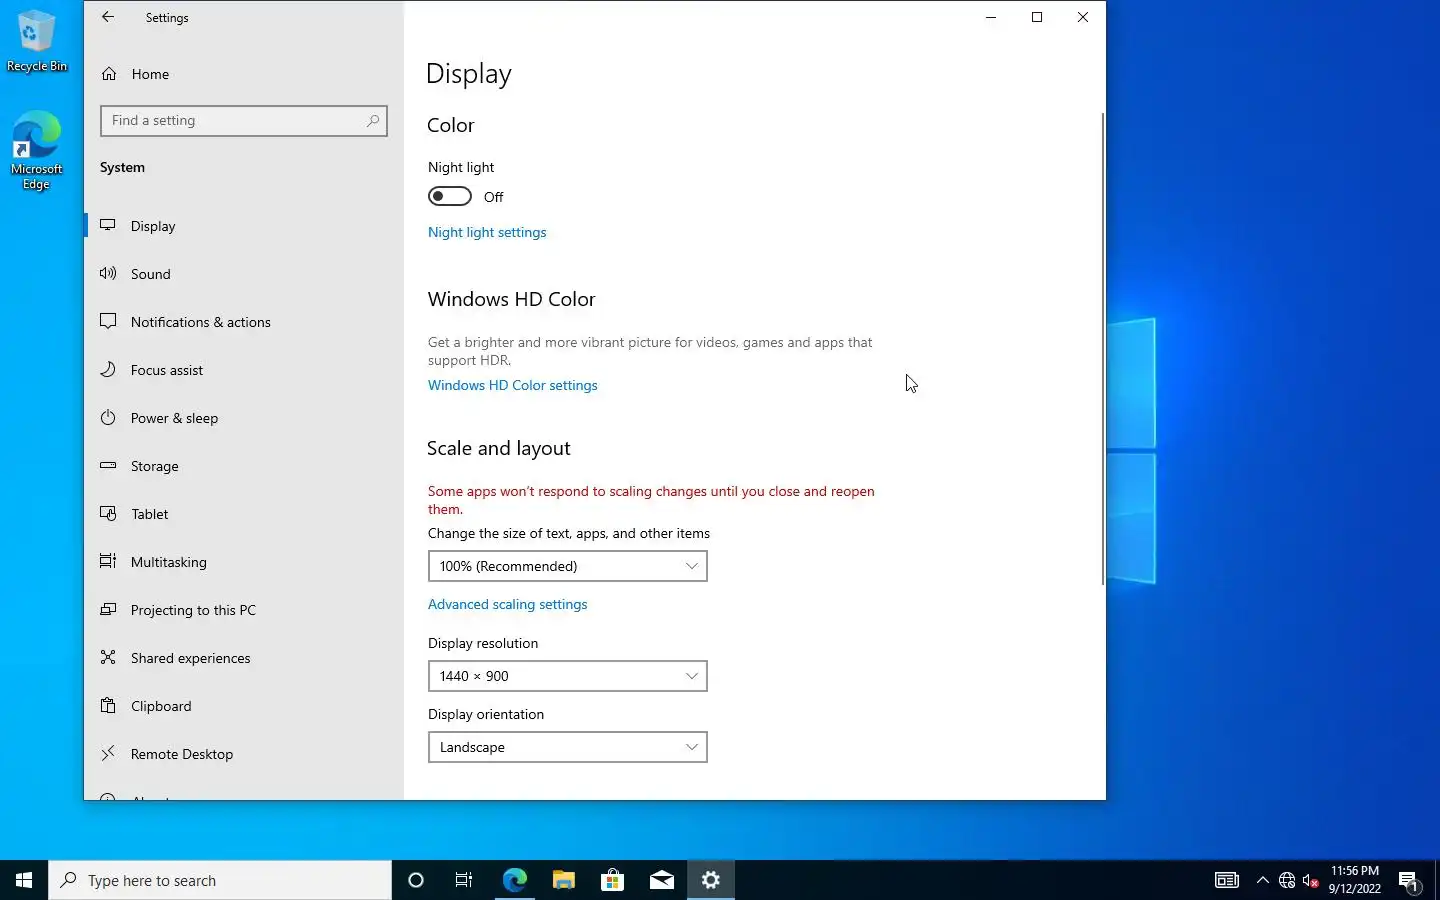Click the Notifications & actions icon
The width and height of the screenshot is (1440, 900).
(x=108, y=321)
